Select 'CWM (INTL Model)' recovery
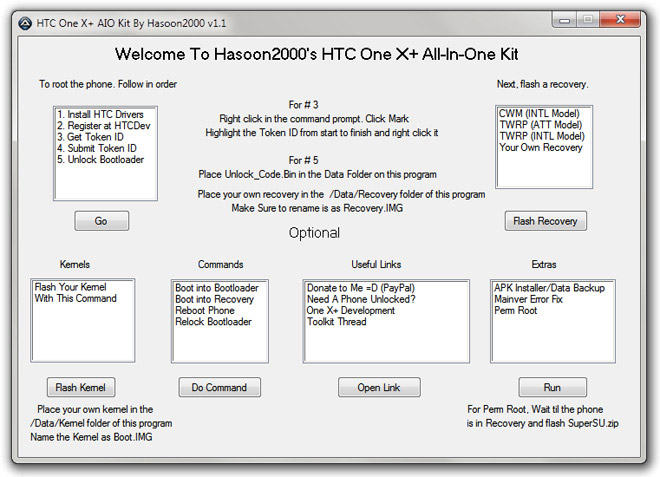The width and height of the screenshot is (660, 477). 539,114
